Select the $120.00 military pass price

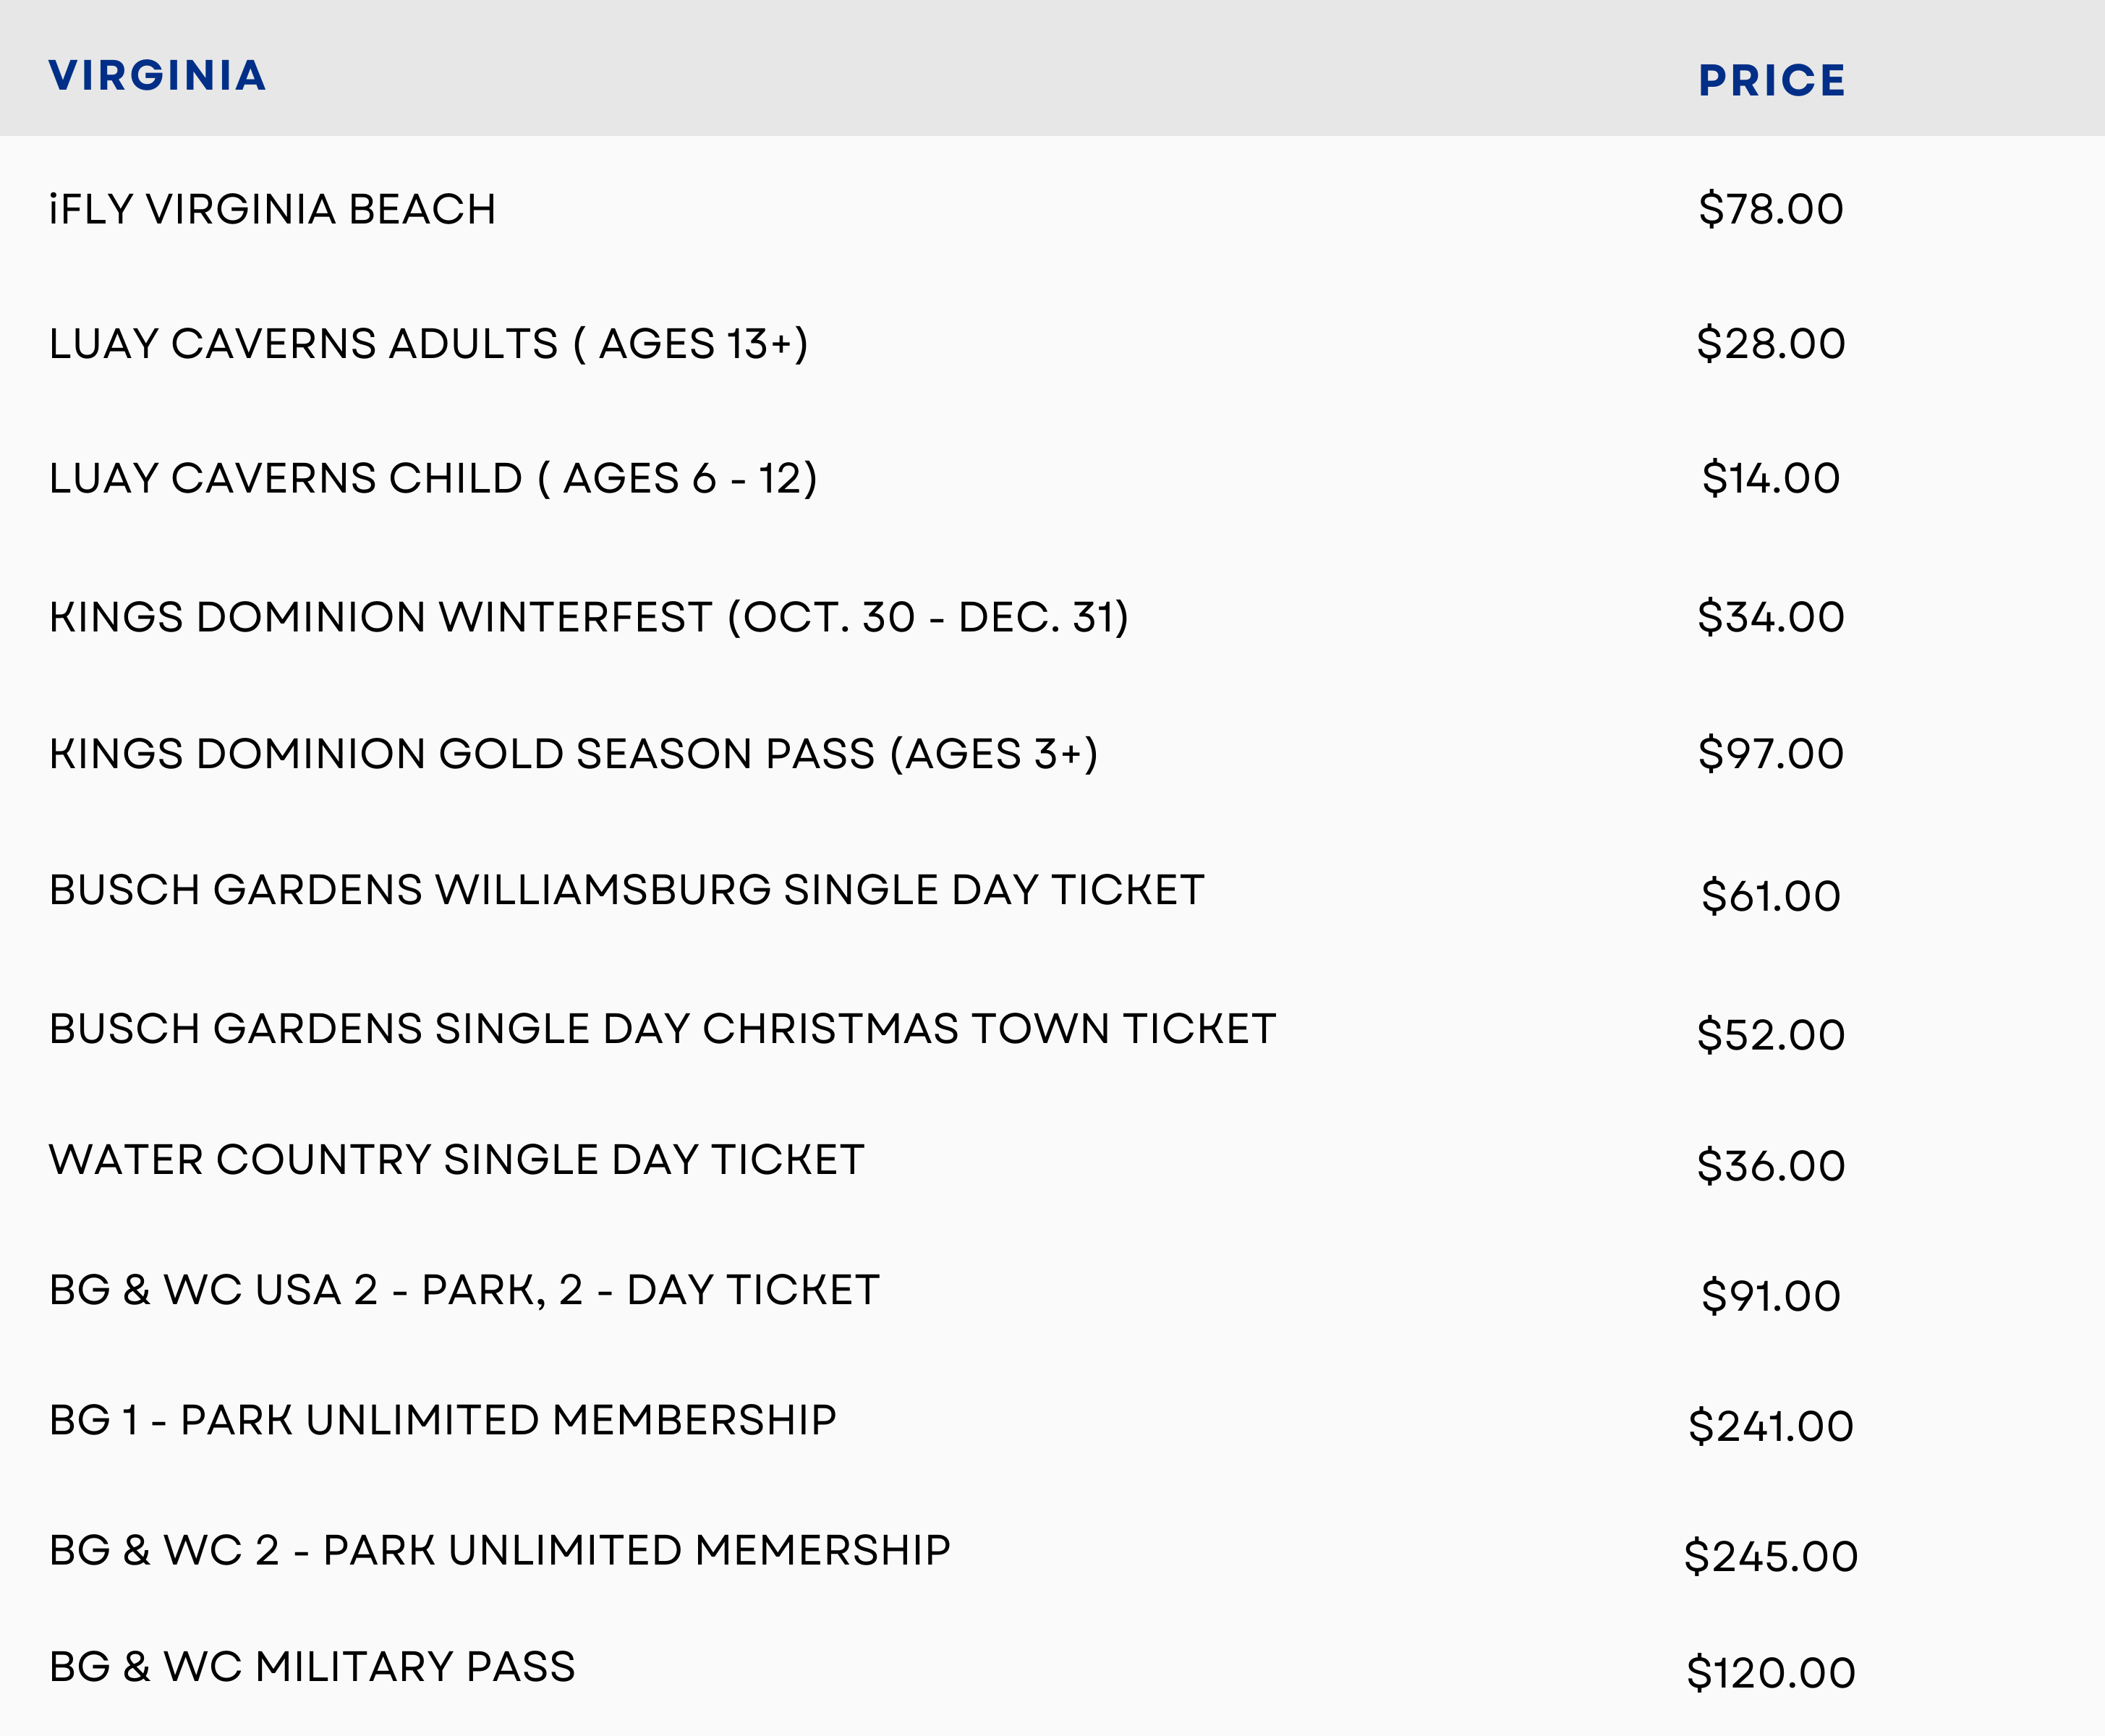pos(1770,1673)
